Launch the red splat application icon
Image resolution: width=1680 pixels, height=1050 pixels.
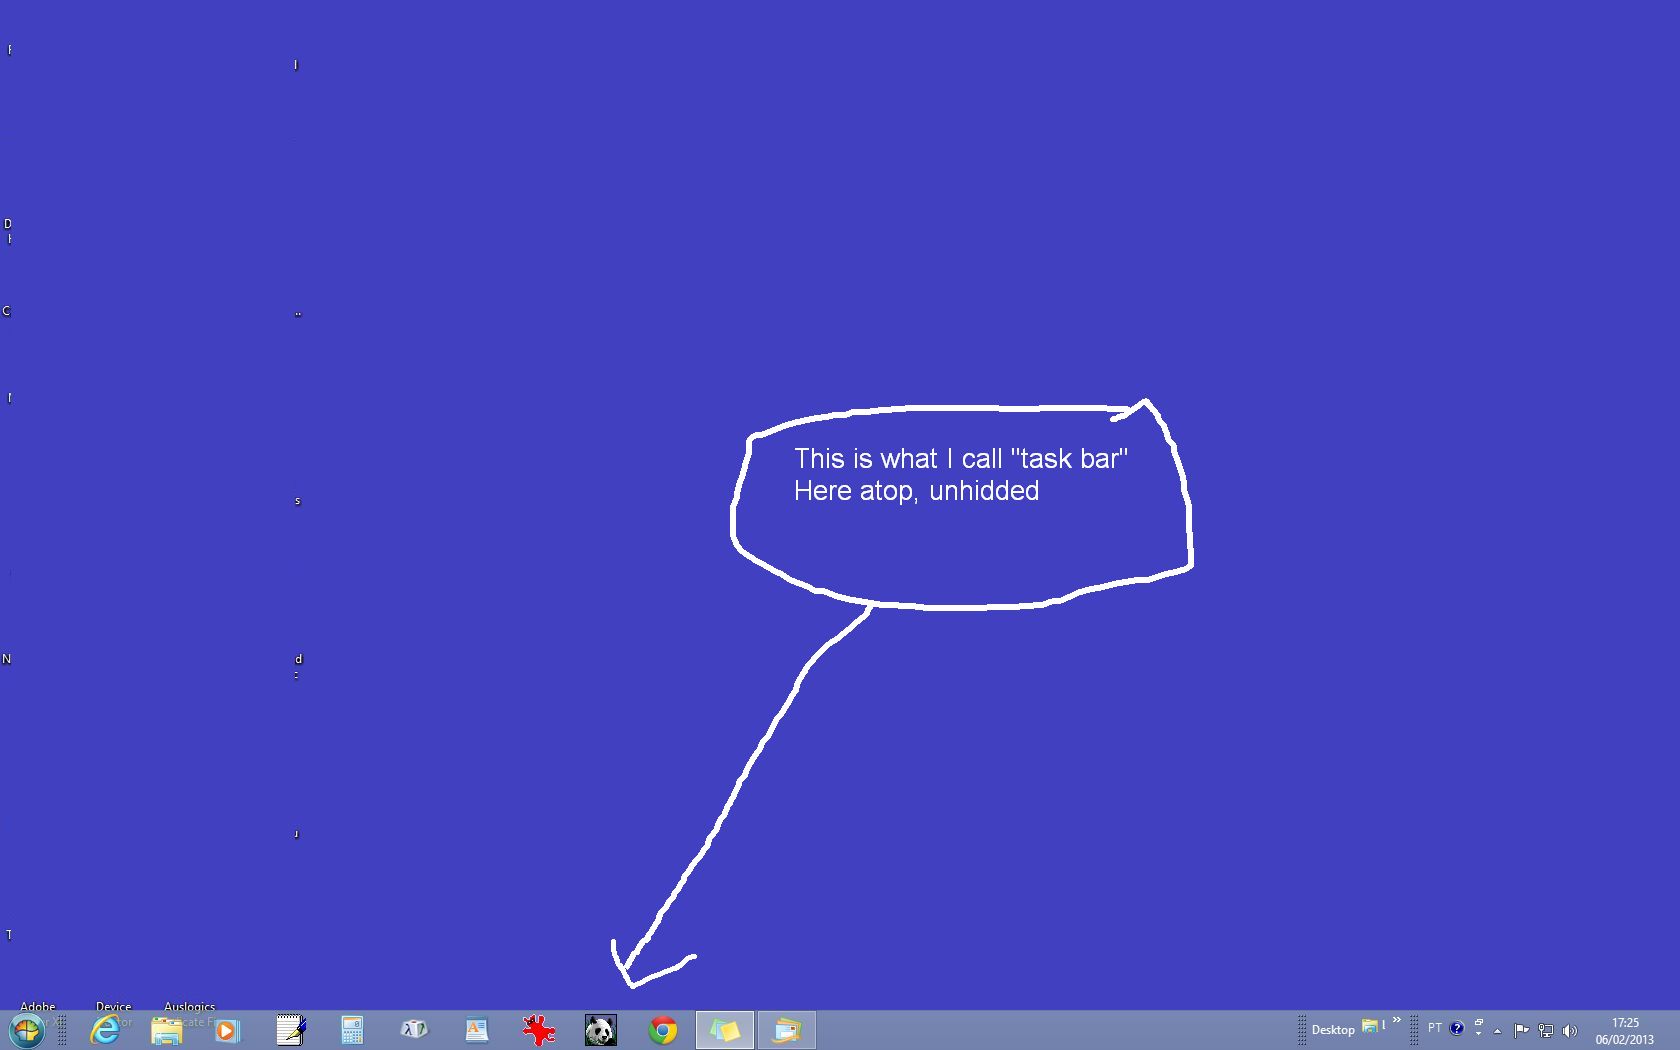click(538, 1030)
